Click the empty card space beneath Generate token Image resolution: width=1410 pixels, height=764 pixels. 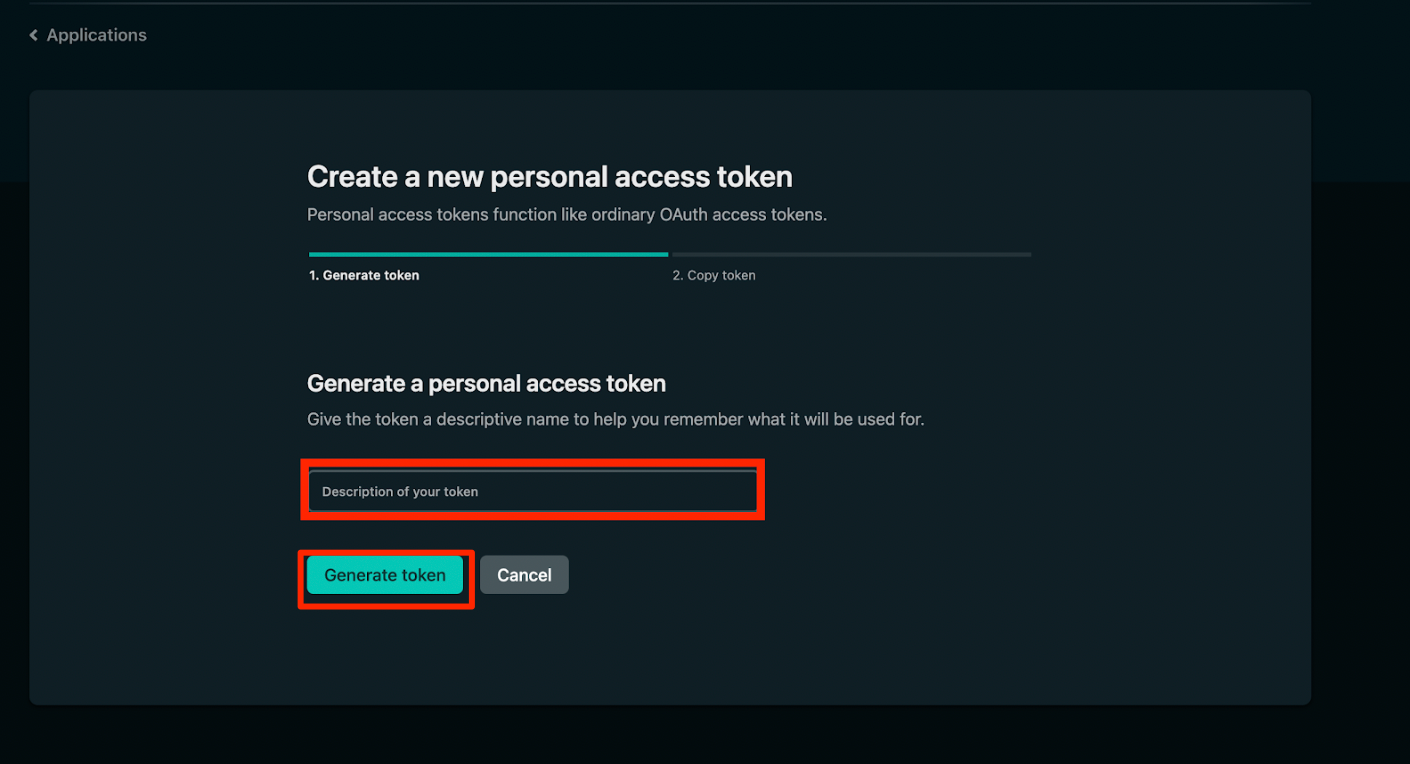tap(385, 650)
